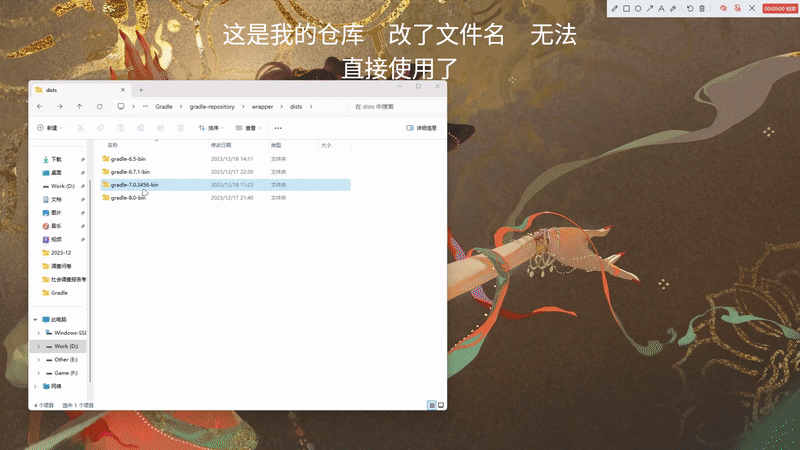Open 图片 Pictures in quick access
800x450 pixels.
56,213
